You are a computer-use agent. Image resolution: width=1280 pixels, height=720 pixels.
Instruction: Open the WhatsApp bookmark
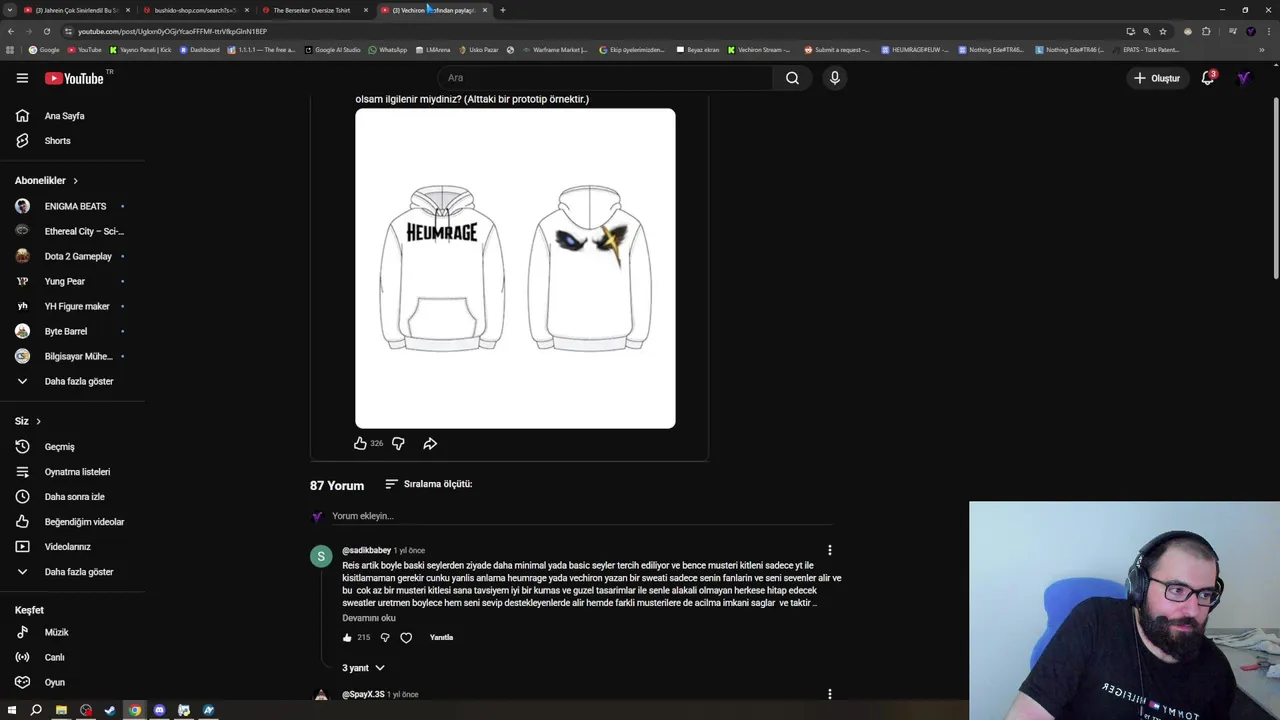tap(388, 49)
